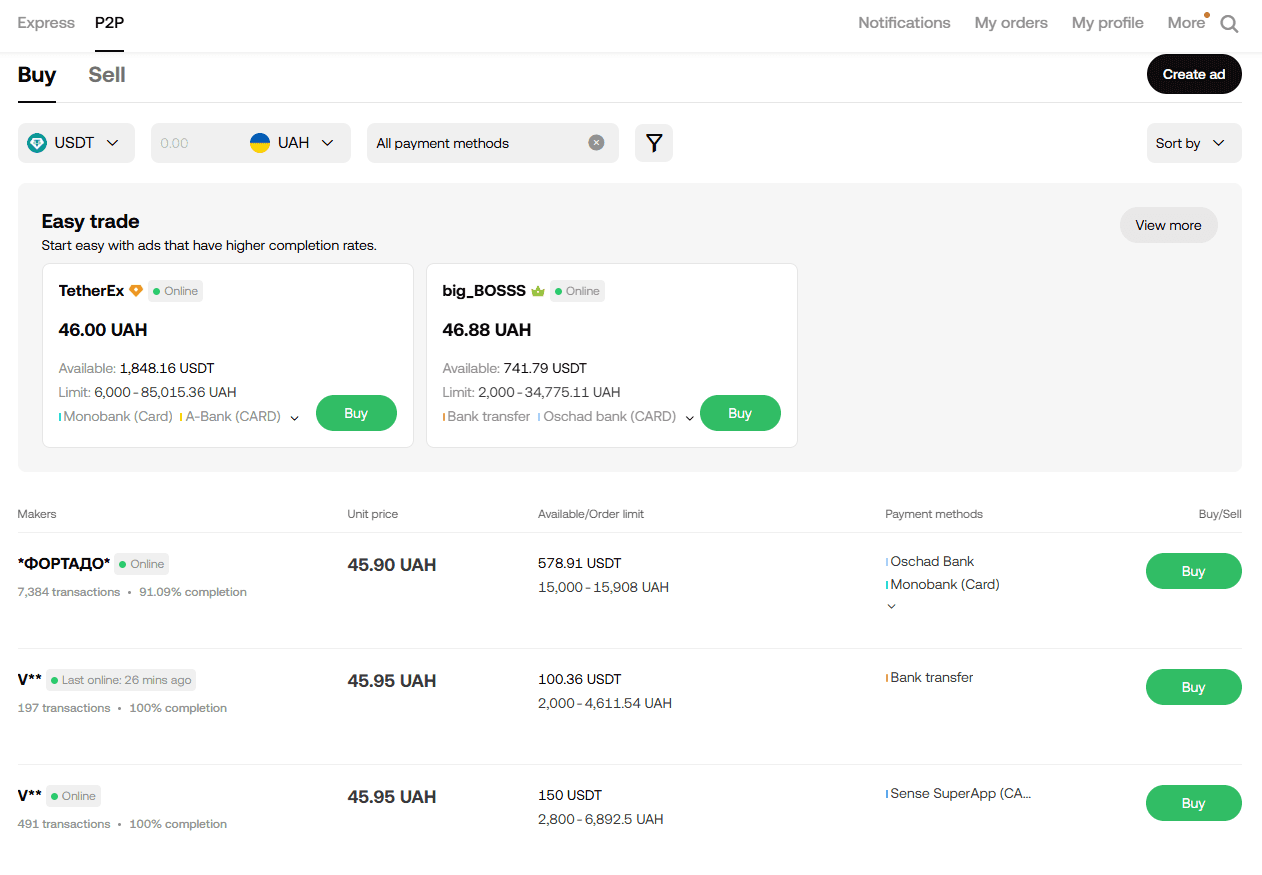
Task: Click the big_BOSSS green crown badge
Action: [538, 291]
